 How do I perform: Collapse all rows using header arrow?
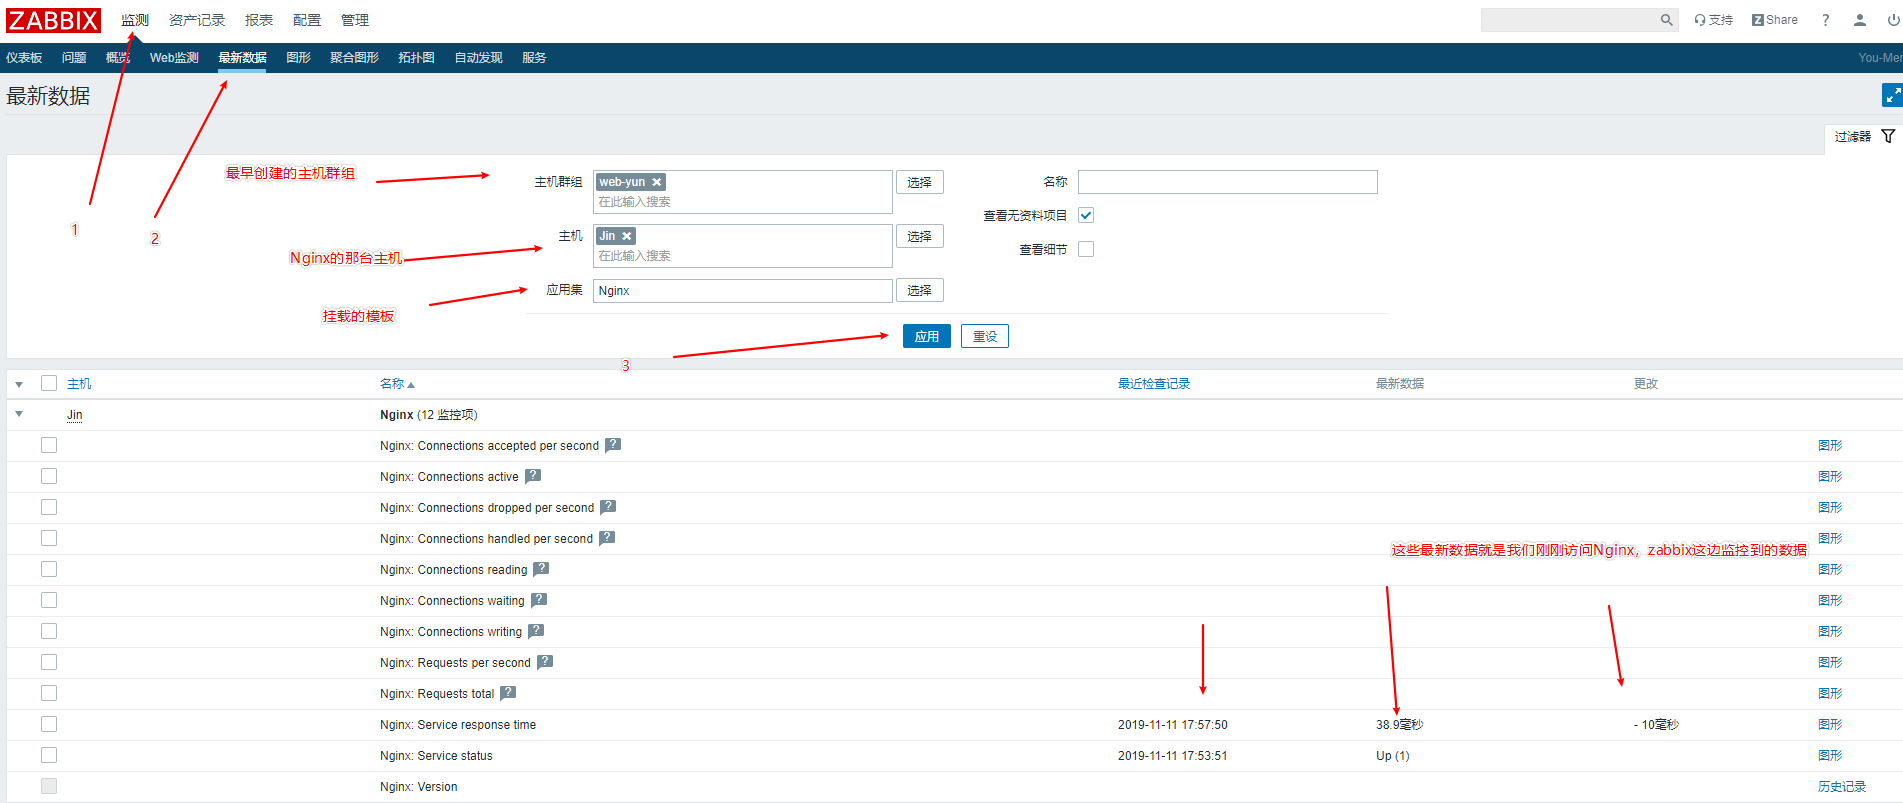tap(19, 384)
